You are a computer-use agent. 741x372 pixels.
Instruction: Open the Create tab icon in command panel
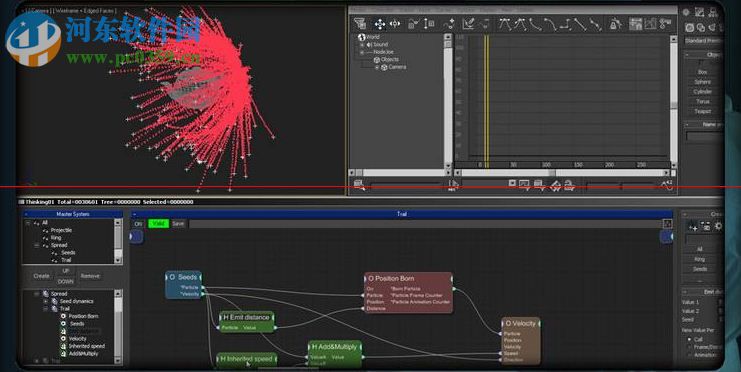pyautogui.click(x=686, y=13)
